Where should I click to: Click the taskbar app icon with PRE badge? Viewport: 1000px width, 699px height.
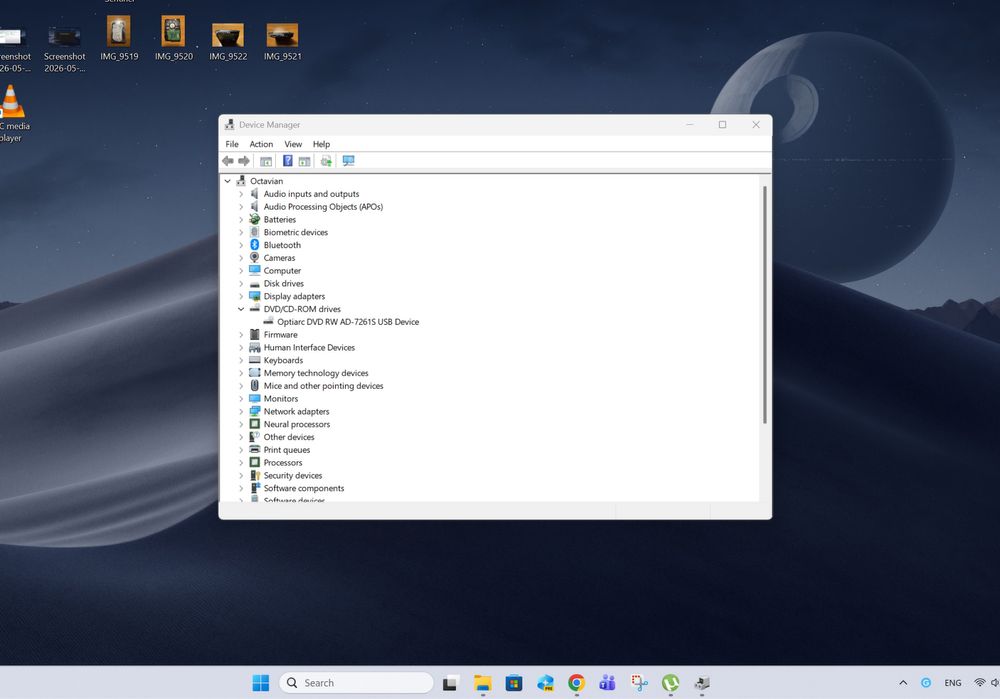pos(545,682)
